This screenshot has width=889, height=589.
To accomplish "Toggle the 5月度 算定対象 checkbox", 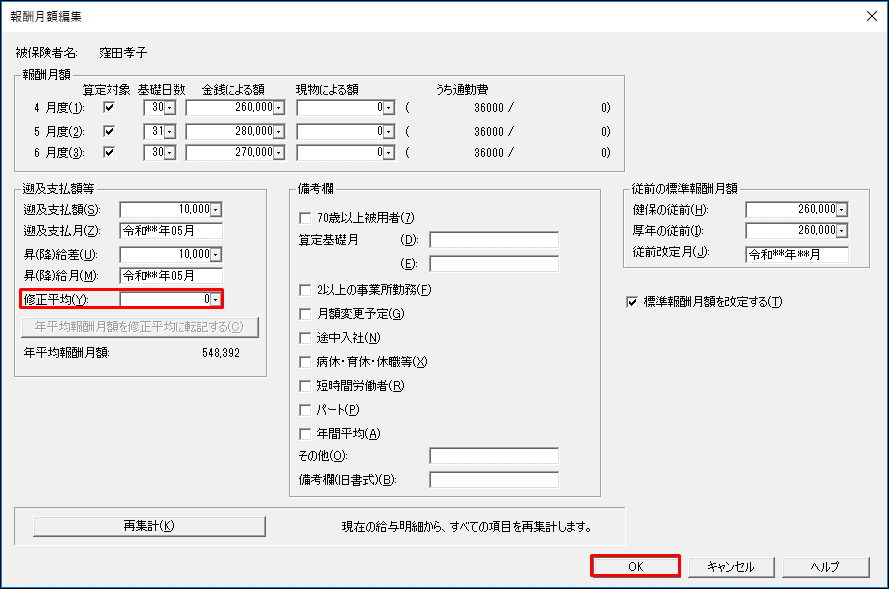I will point(109,130).
